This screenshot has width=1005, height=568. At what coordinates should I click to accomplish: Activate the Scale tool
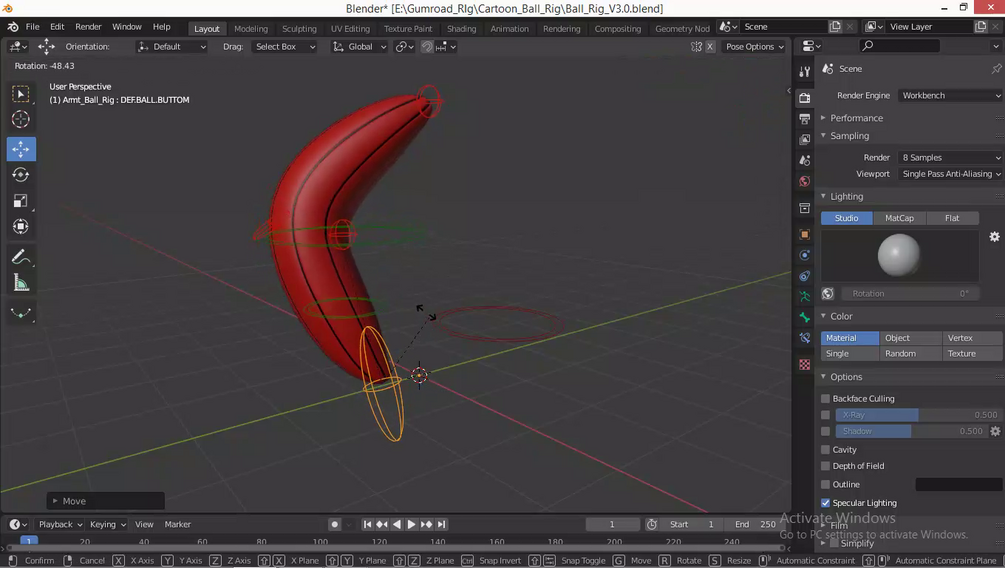21,201
